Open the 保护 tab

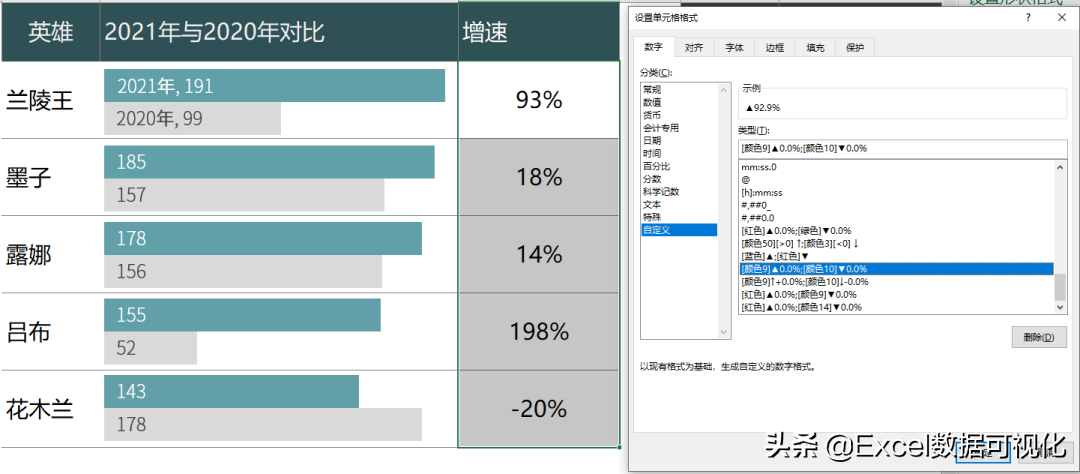click(x=855, y=48)
